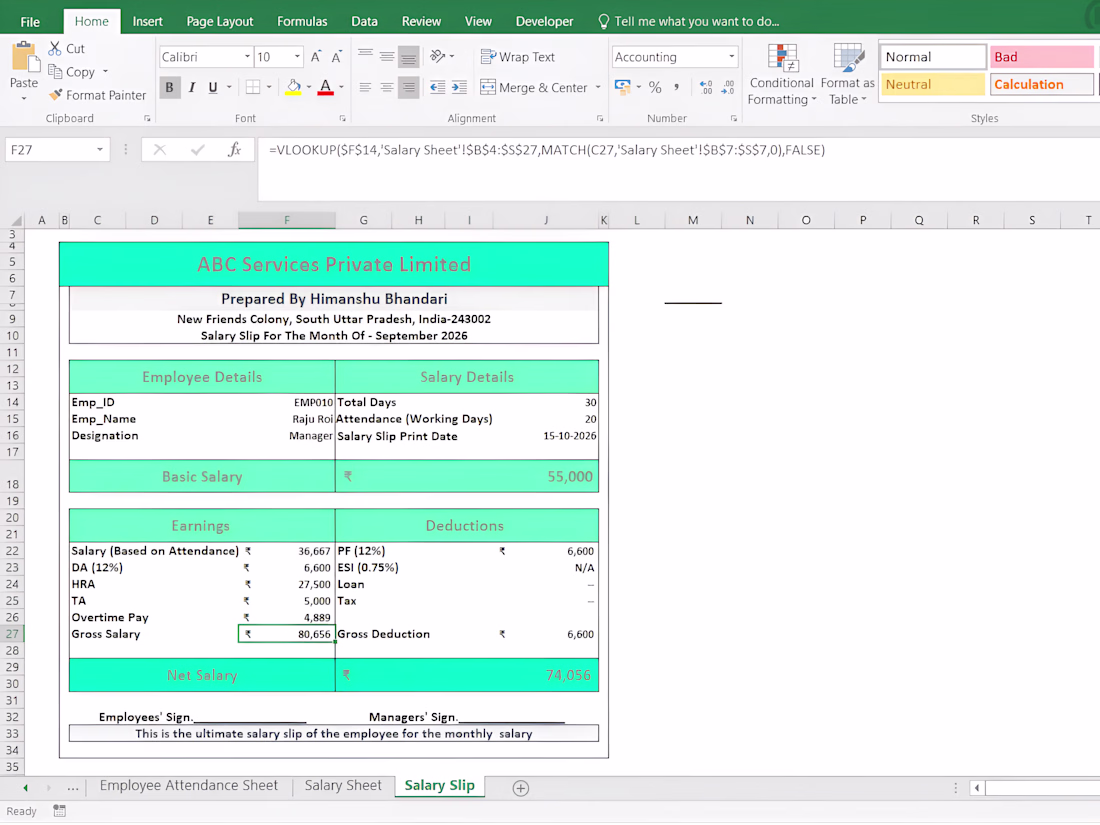Image resolution: width=1100 pixels, height=825 pixels.
Task: Open the Accounting number format dropdown
Action: point(732,57)
